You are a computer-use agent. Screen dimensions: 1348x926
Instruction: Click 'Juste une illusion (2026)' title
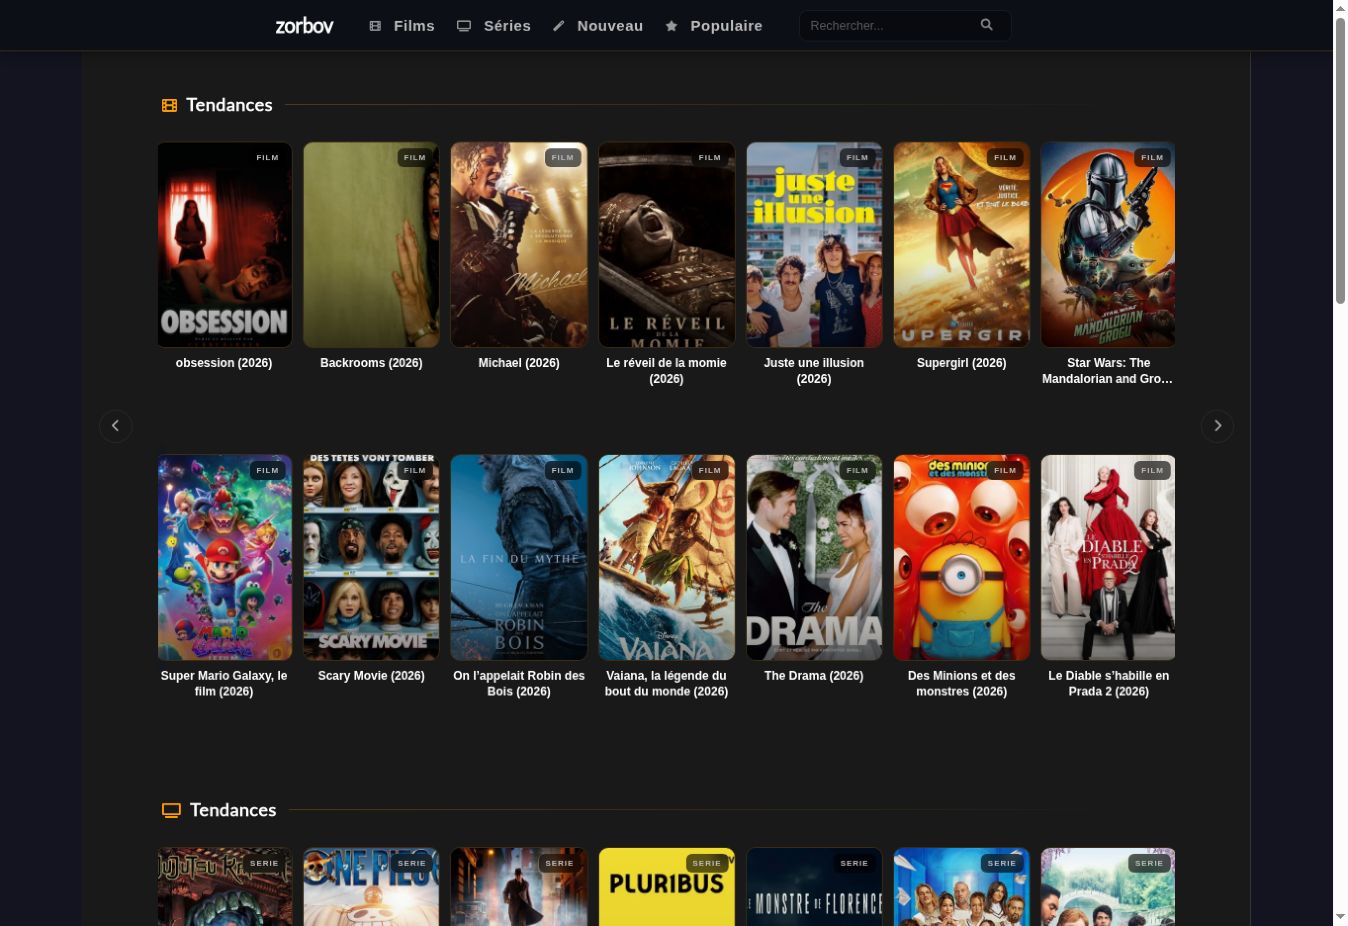pyautogui.click(x=814, y=371)
